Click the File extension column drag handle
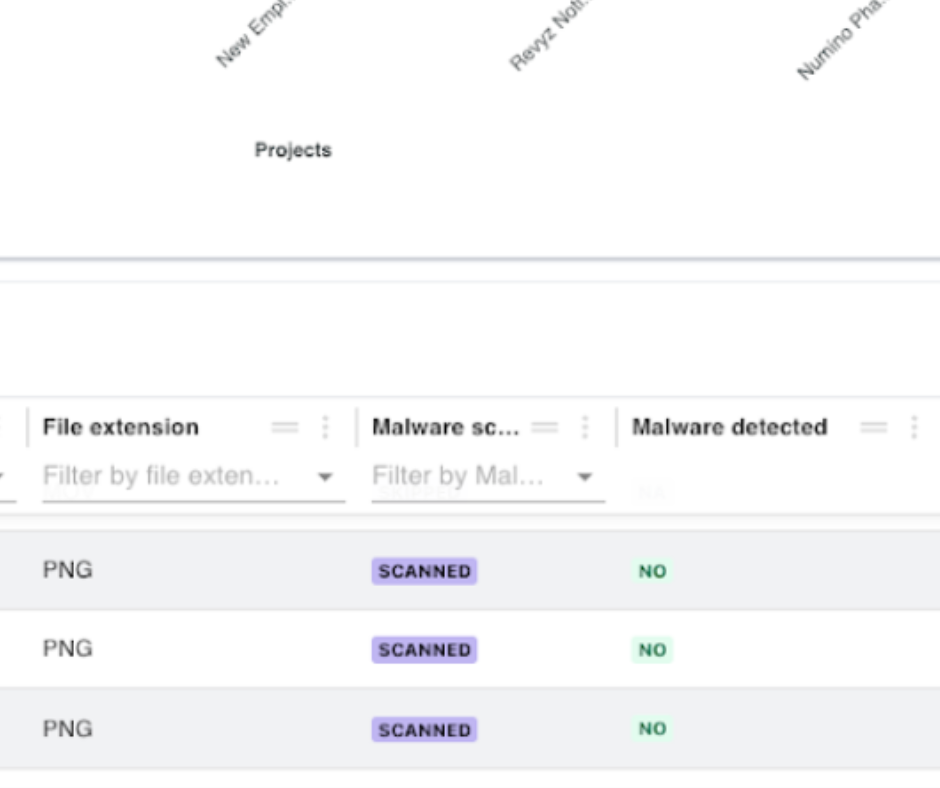 point(285,428)
